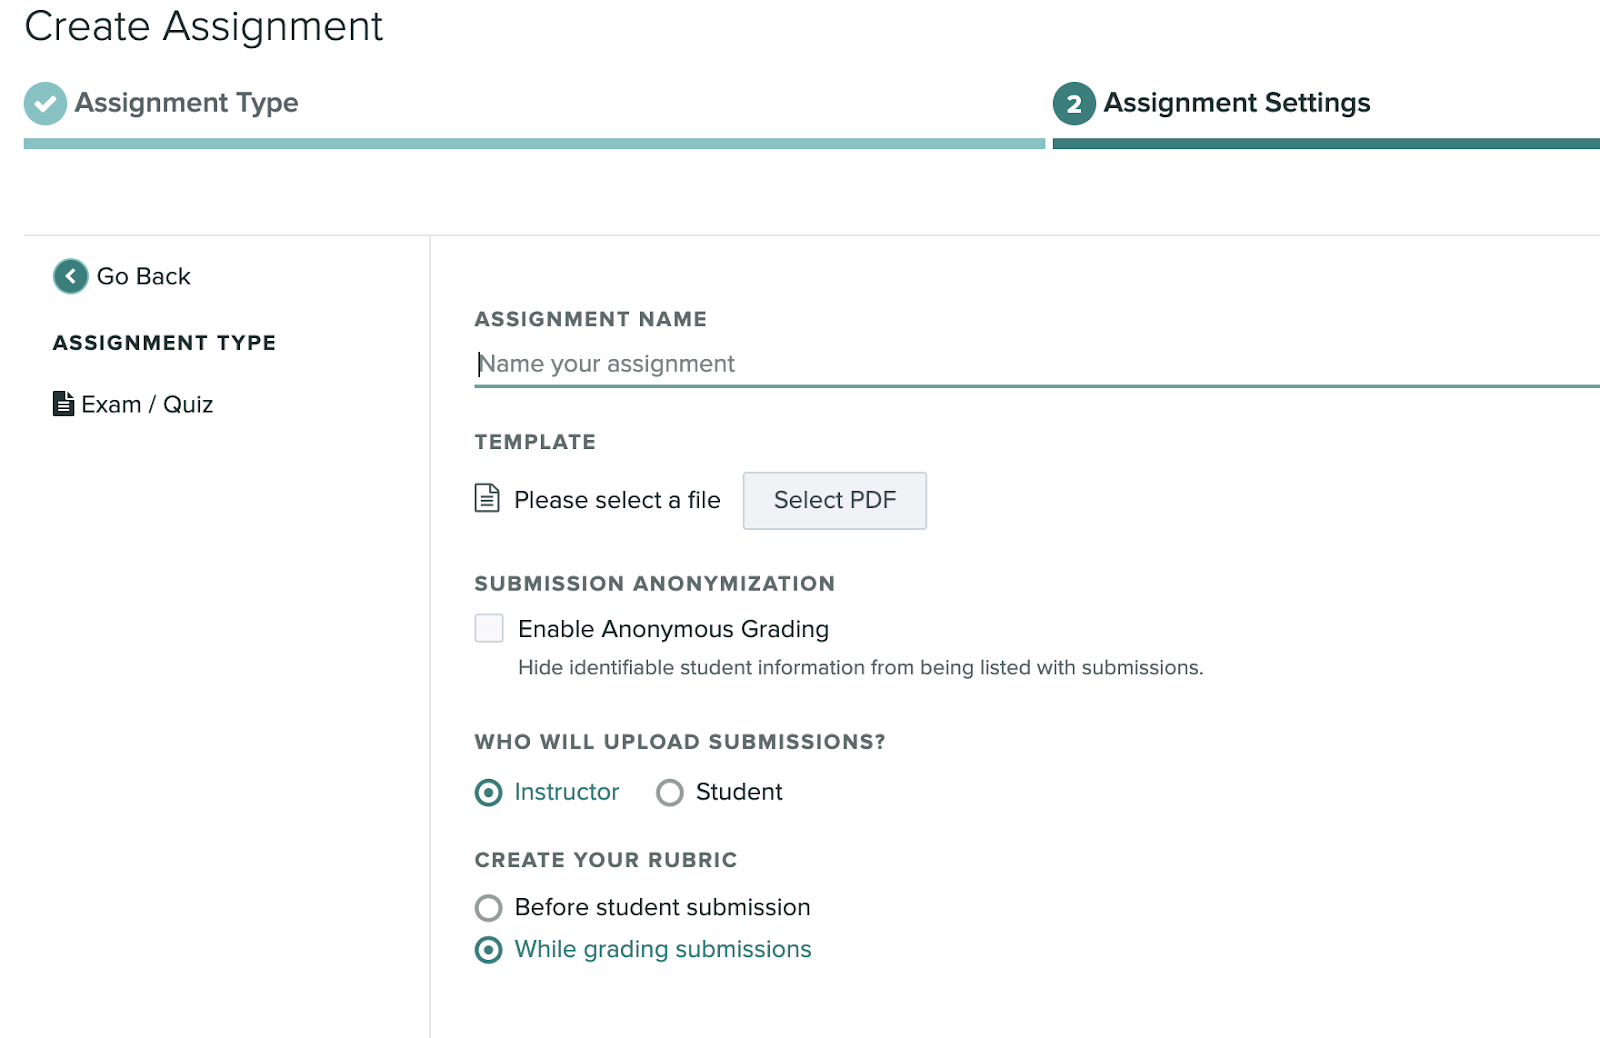
Task: Click the page icon in the left sidebar
Action: pos(63,403)
